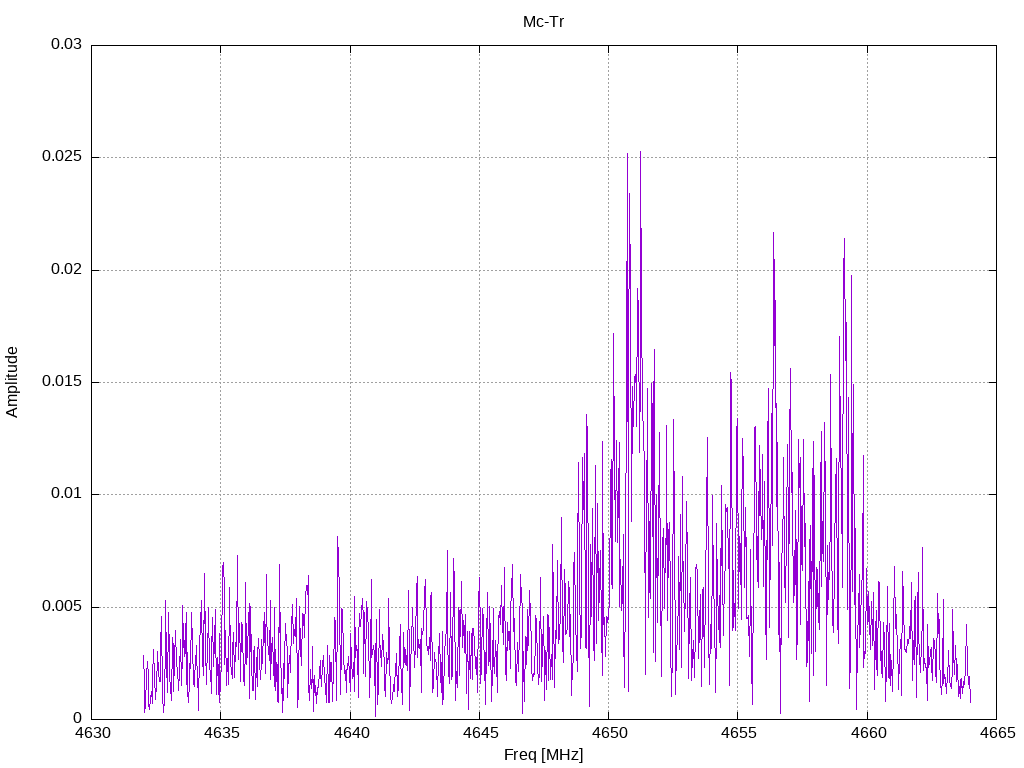Click the 0.01 y-axis tick label
This screenshot has width=1024, height=768.
(x=67, y=494)
